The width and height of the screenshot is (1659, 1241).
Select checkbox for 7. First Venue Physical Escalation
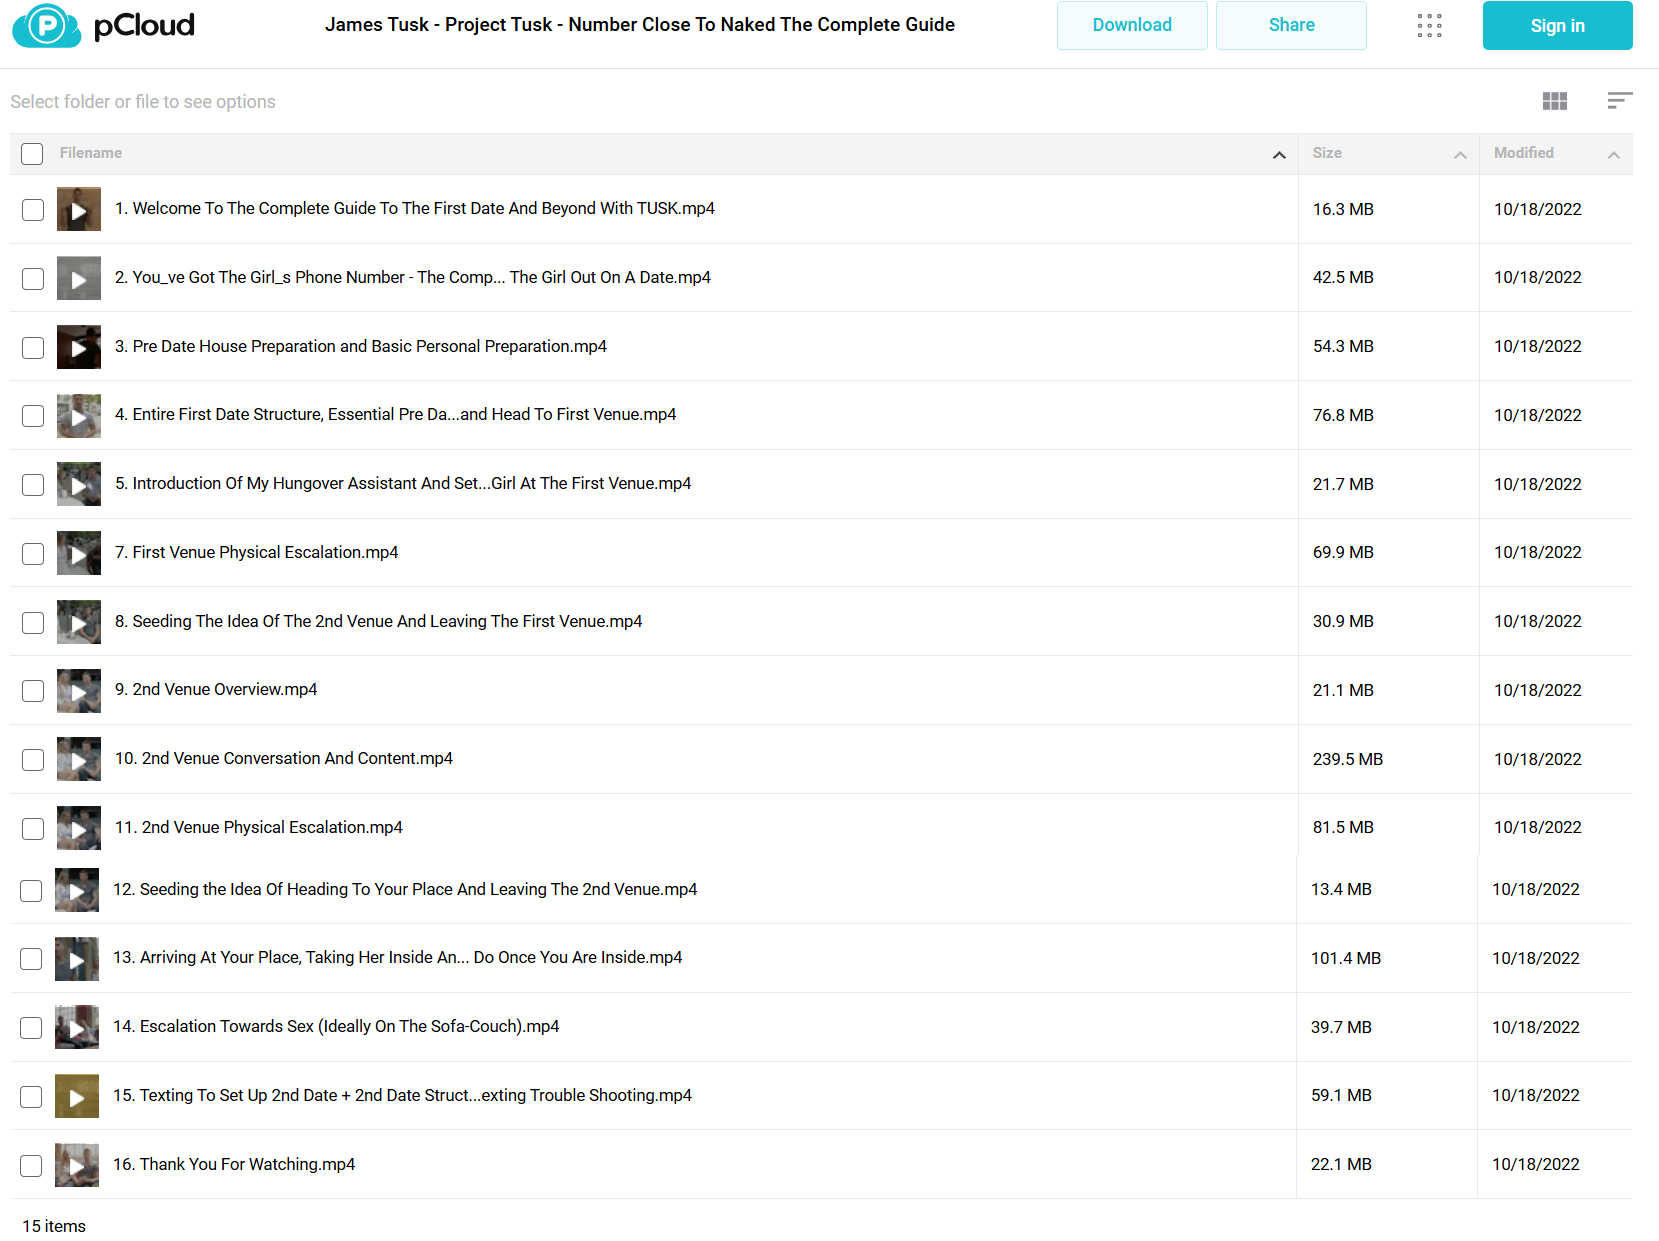[x=33, y=554]
